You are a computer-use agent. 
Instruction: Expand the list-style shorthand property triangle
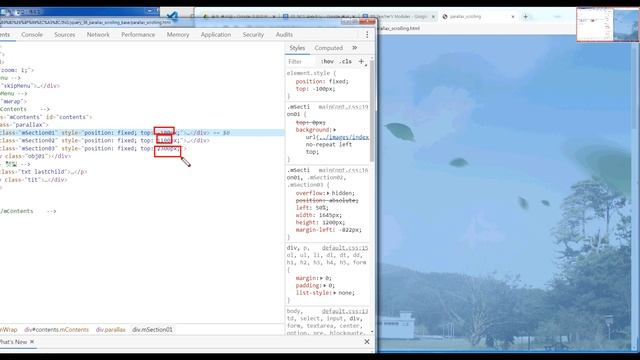click(335, 293)
